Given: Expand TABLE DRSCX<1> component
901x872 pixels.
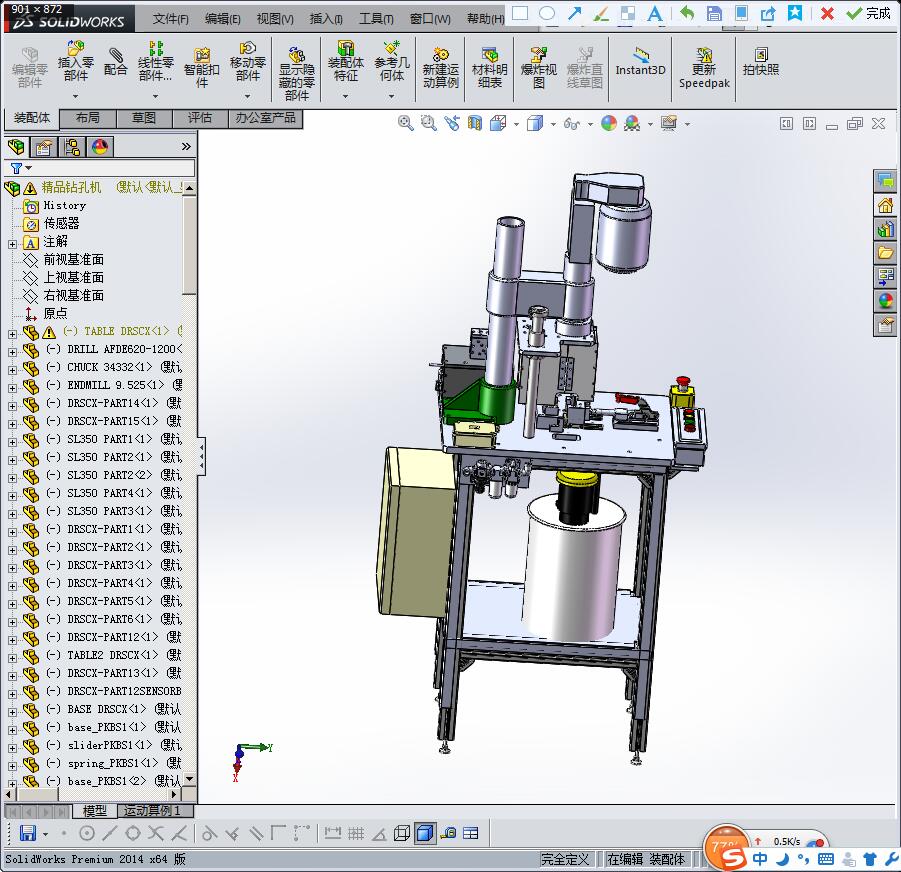Looking at the screenshot, I should [x=12, y=334].
